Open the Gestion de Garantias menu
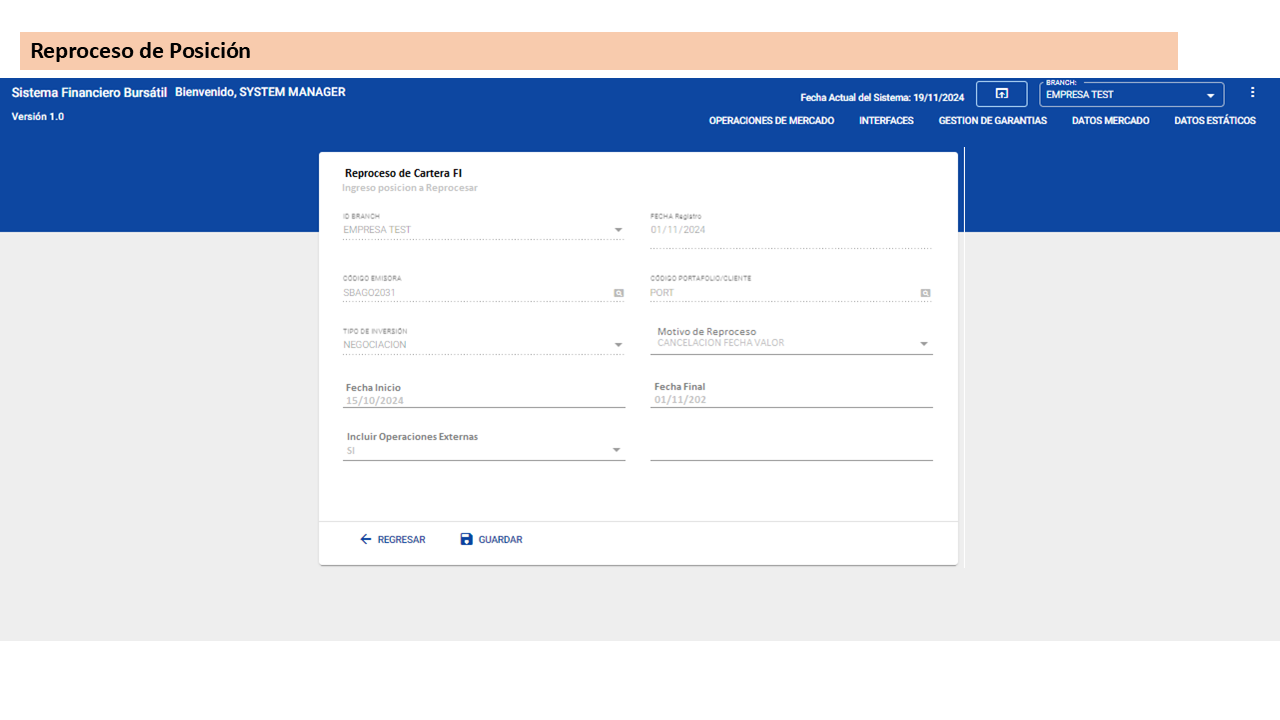The width and height of the screenshot is (1280, 720). [x=992, y=121]
